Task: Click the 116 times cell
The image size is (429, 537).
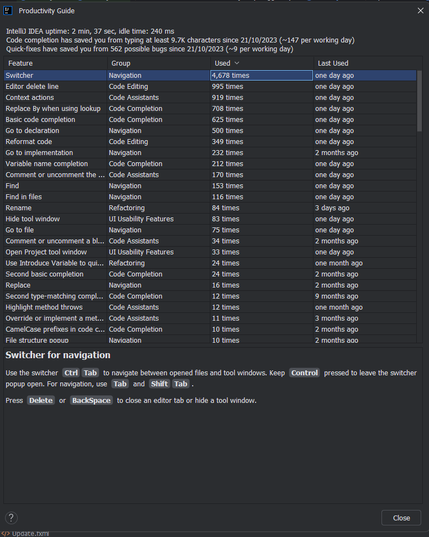Action: tap(261, 197)
